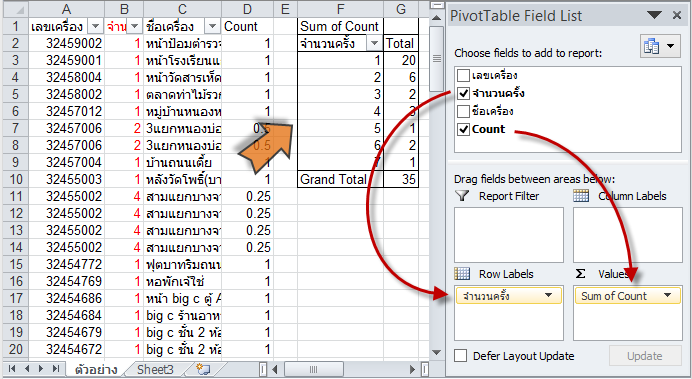The width and height of the screenshot is (692, 379).
Task: Go to last sheet navigation arrow
Action: [x=56, y=369]
